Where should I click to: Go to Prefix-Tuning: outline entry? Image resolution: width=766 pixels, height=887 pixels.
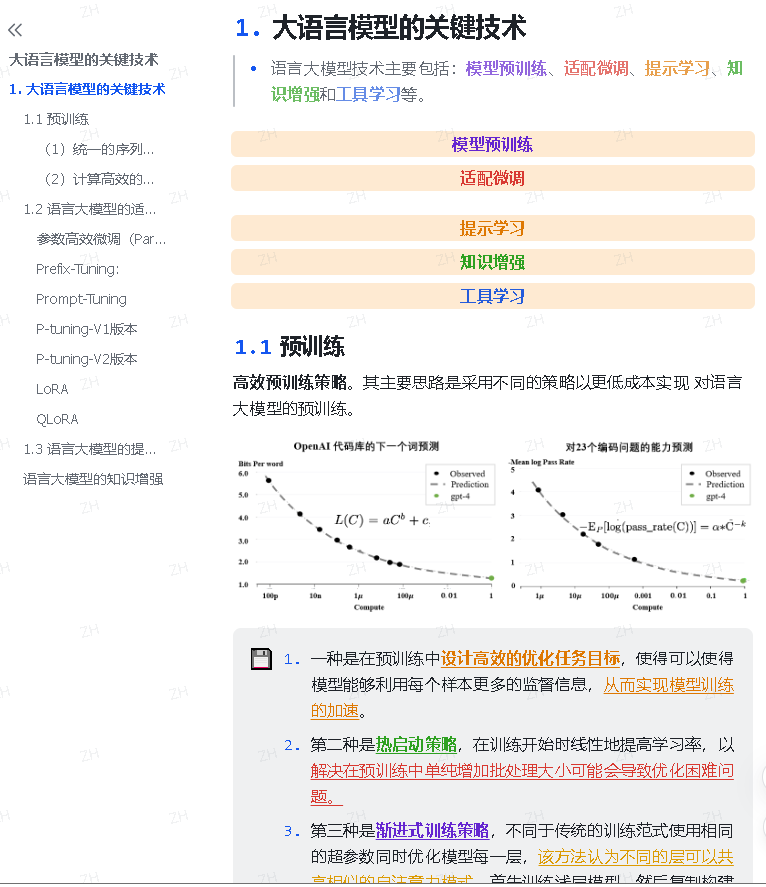78,269
